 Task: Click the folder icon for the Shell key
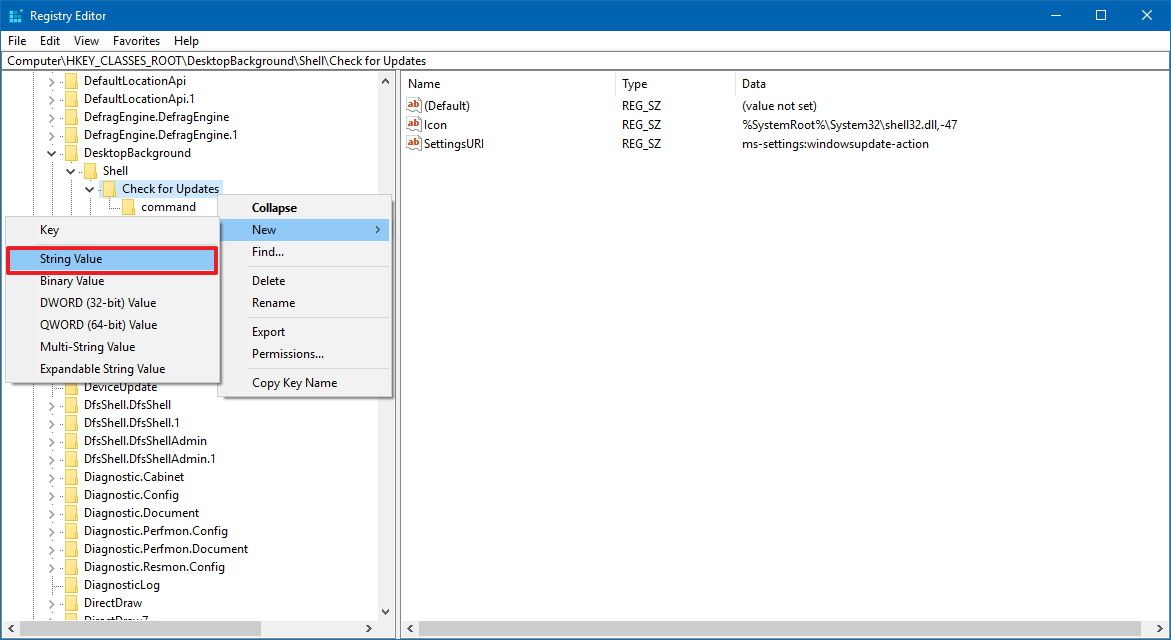click(88, 170)
